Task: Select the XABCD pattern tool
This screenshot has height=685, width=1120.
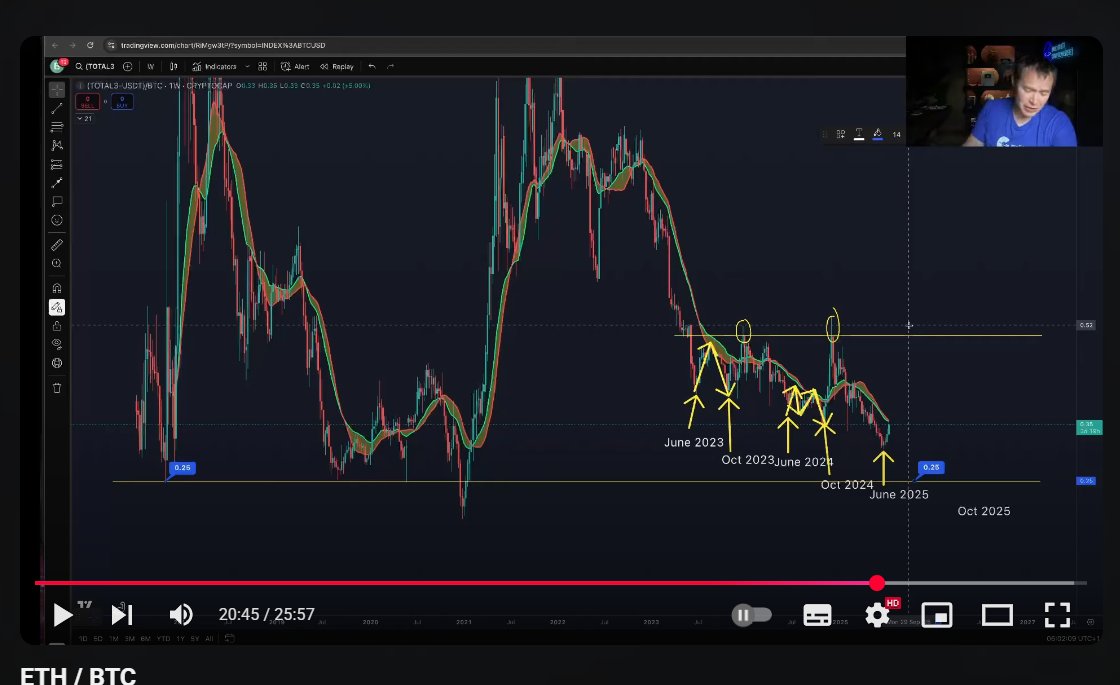Action: point(57,144)
